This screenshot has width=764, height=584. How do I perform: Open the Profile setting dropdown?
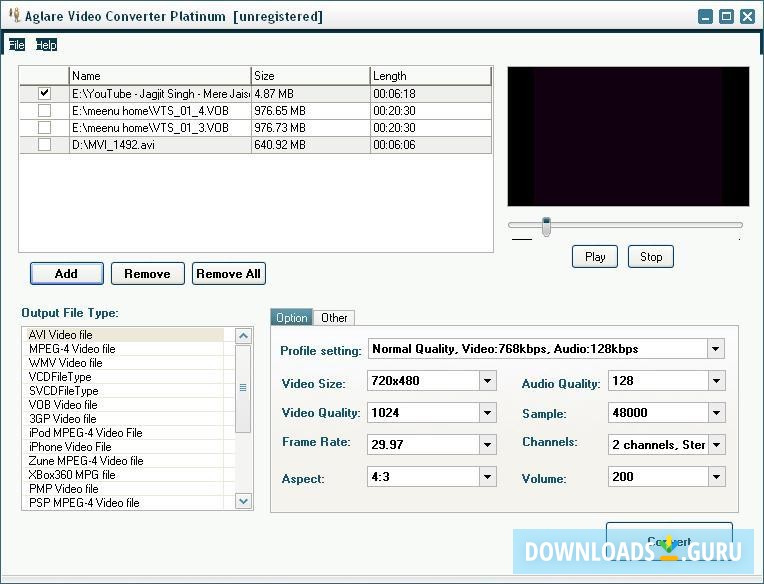coord(715,349)
